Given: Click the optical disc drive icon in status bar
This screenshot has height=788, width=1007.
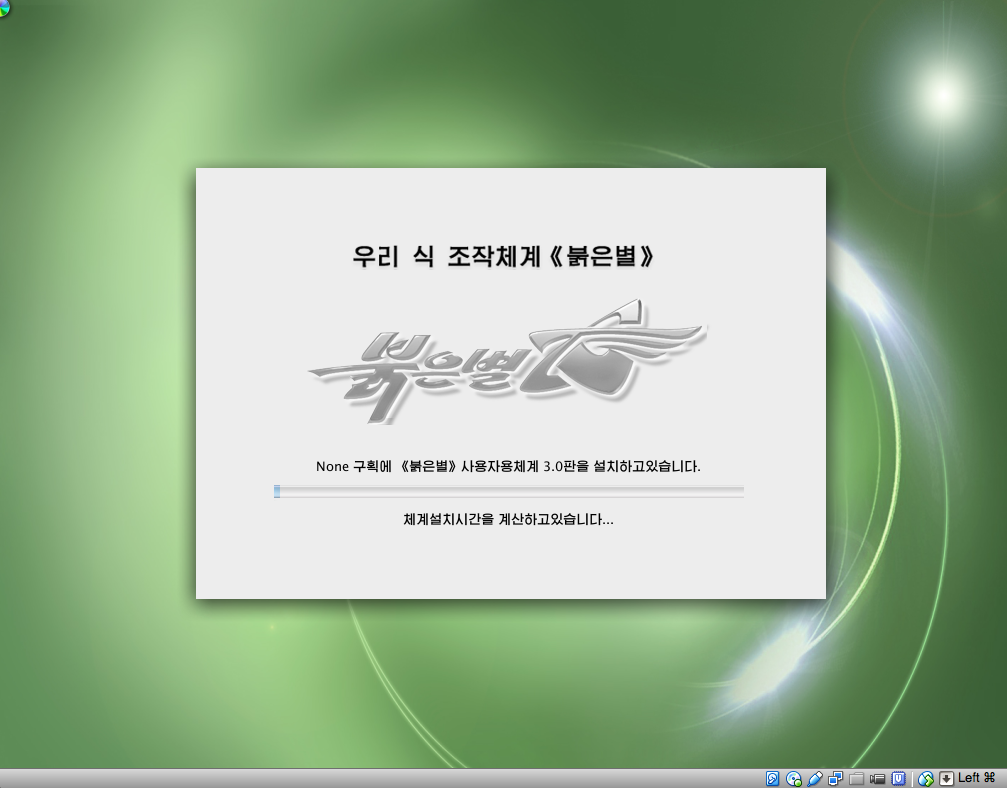Looking at the screenshot, I should tap(794, 779).
